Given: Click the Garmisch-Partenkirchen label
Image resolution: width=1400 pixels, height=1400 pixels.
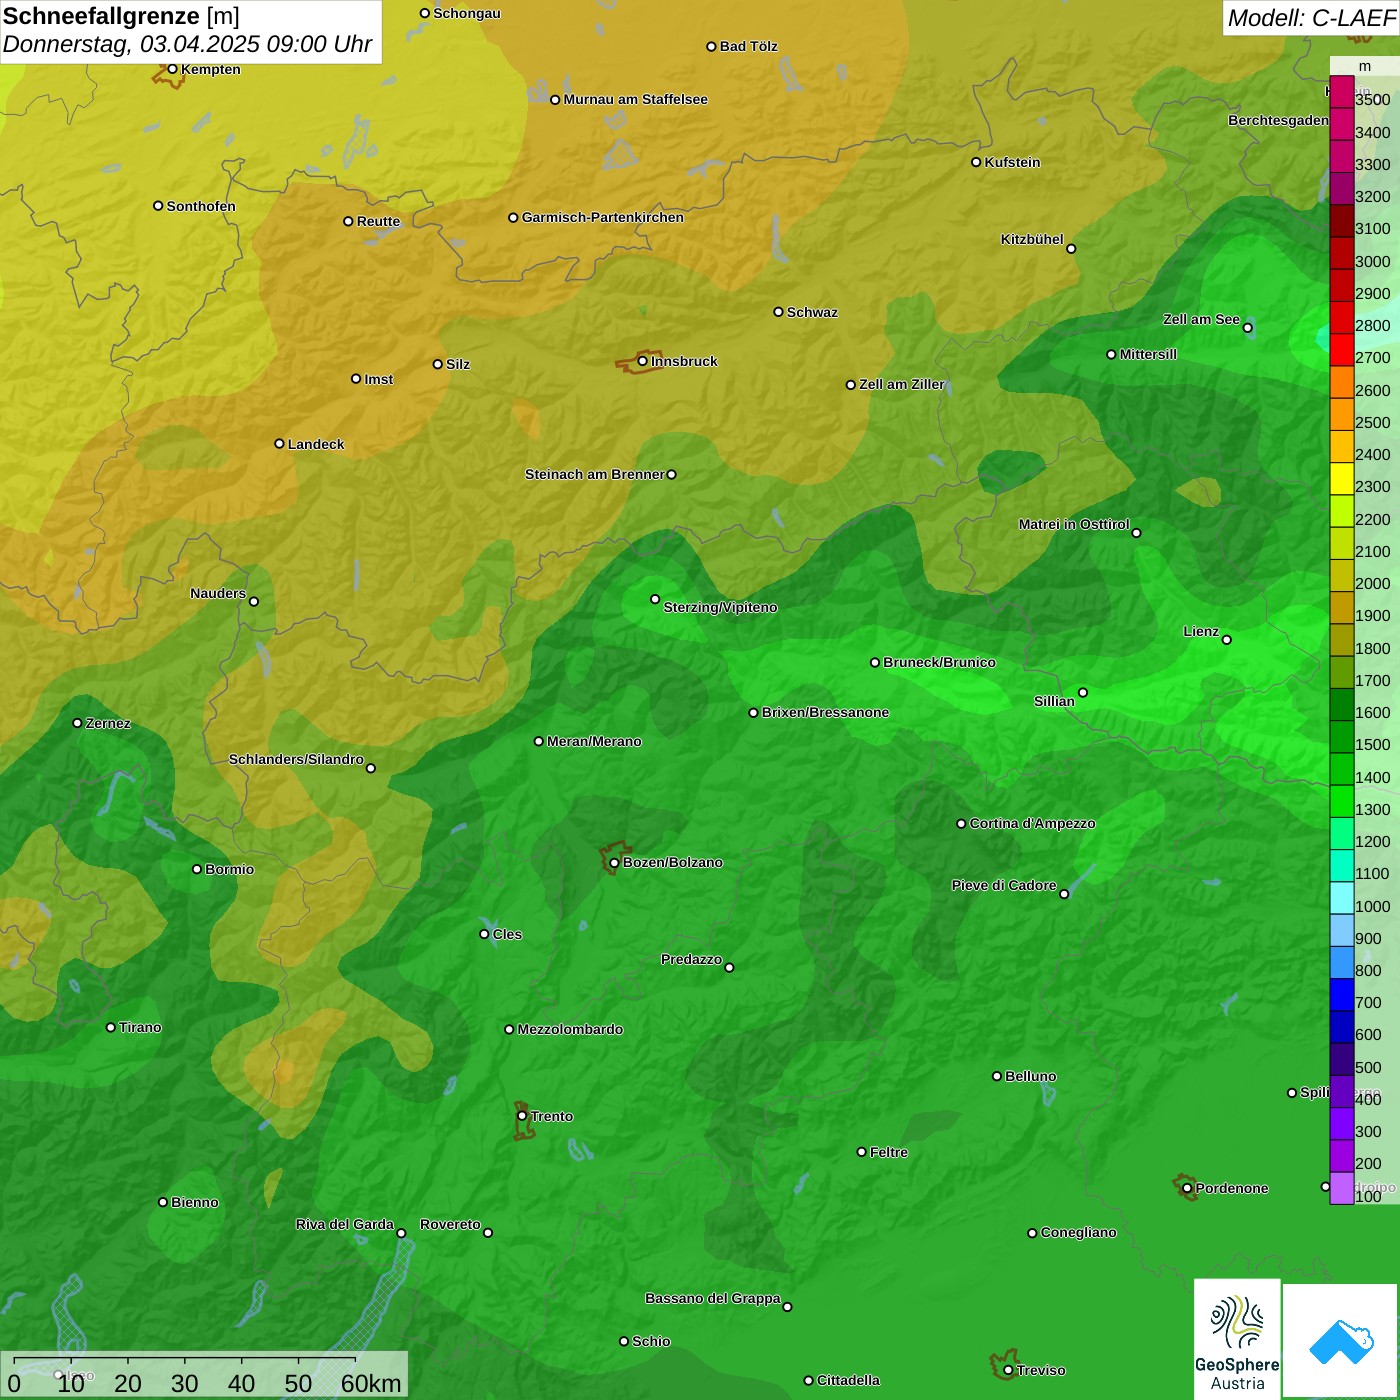Looking at the screenshot, I should (603, 217).
